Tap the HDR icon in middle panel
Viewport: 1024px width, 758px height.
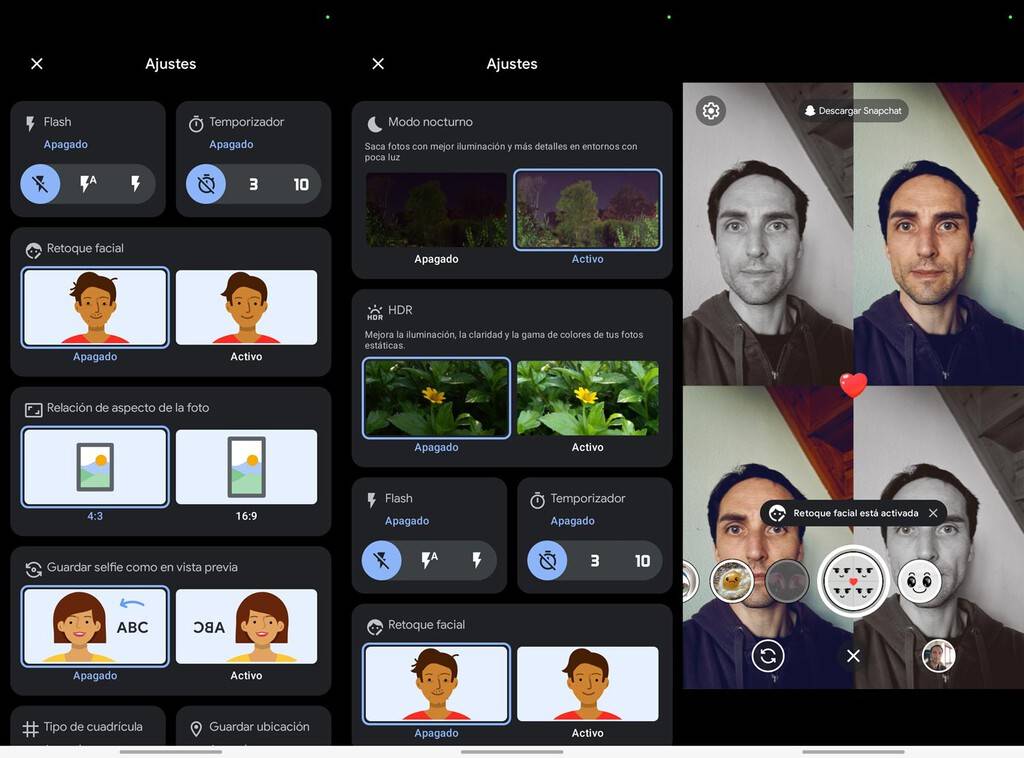pos(375,311)
